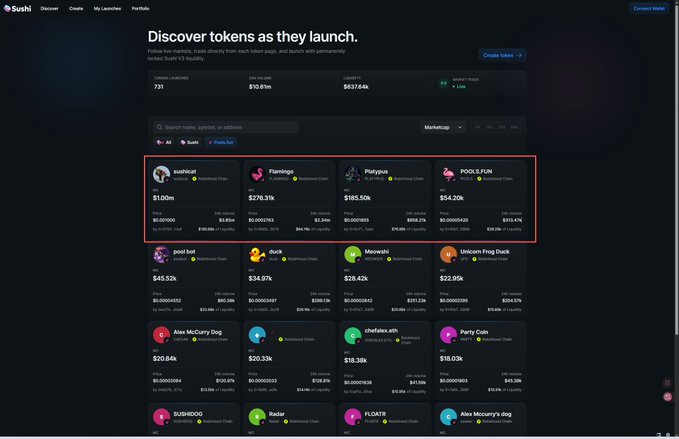Viewport: 679px width, 439px height.
Task: Click the Create token button
Action: coord(502,55)
